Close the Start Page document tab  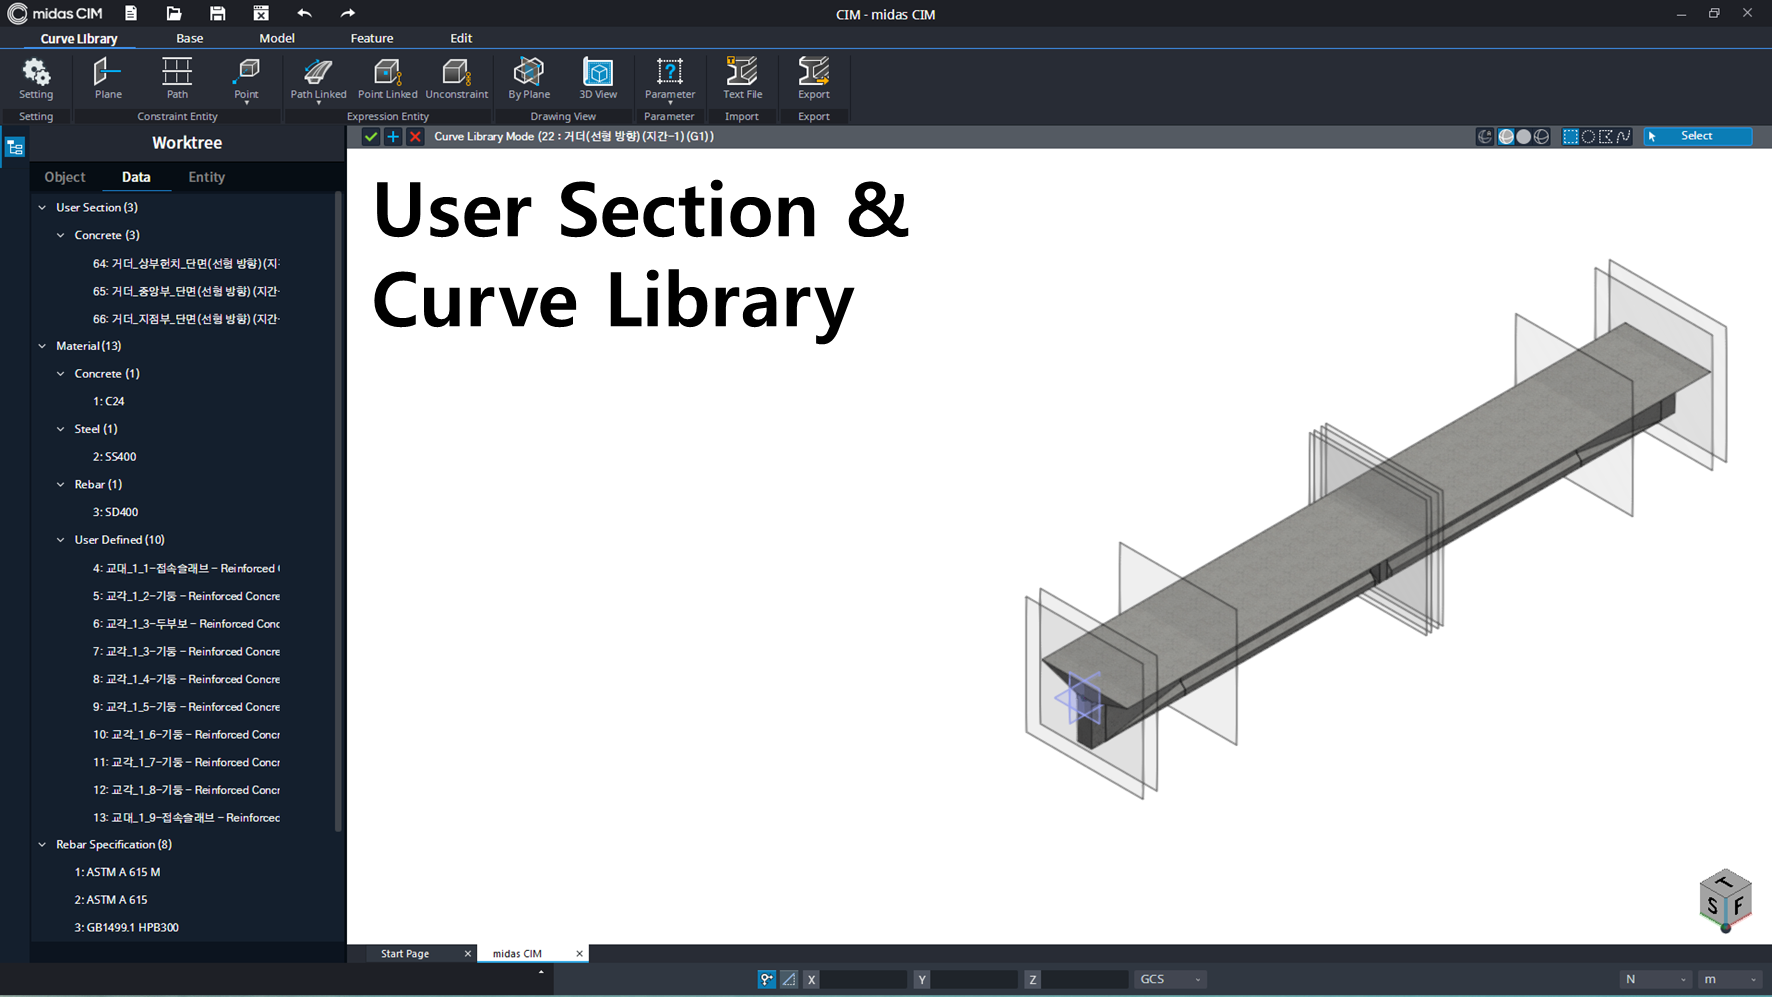click(467, 954)
